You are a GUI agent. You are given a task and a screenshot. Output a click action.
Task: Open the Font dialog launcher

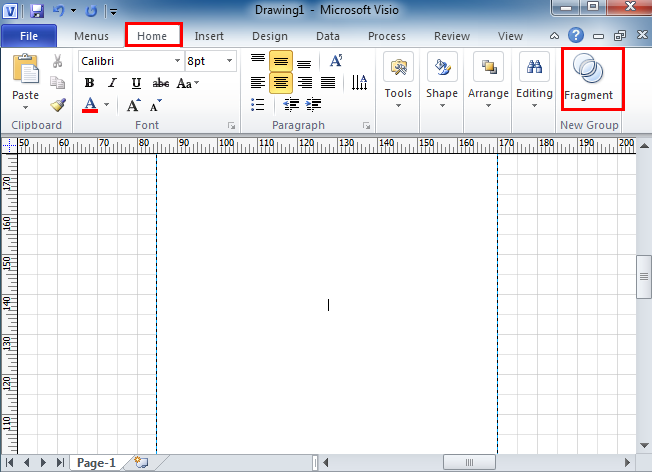click(x=231, y=126)
